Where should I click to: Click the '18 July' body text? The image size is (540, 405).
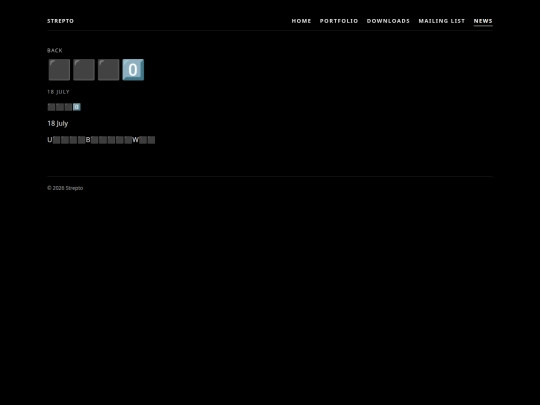pyautogui.click(x=58, y=124)
